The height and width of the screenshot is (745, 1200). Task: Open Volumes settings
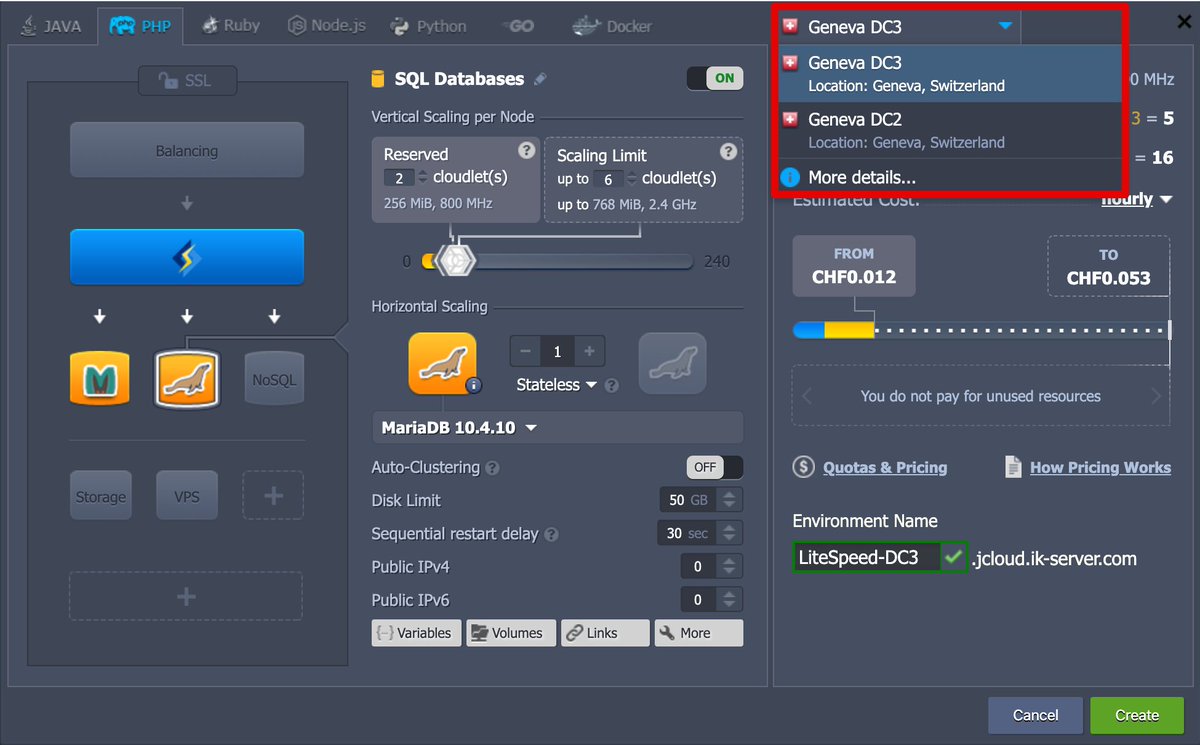pos(511,633)
